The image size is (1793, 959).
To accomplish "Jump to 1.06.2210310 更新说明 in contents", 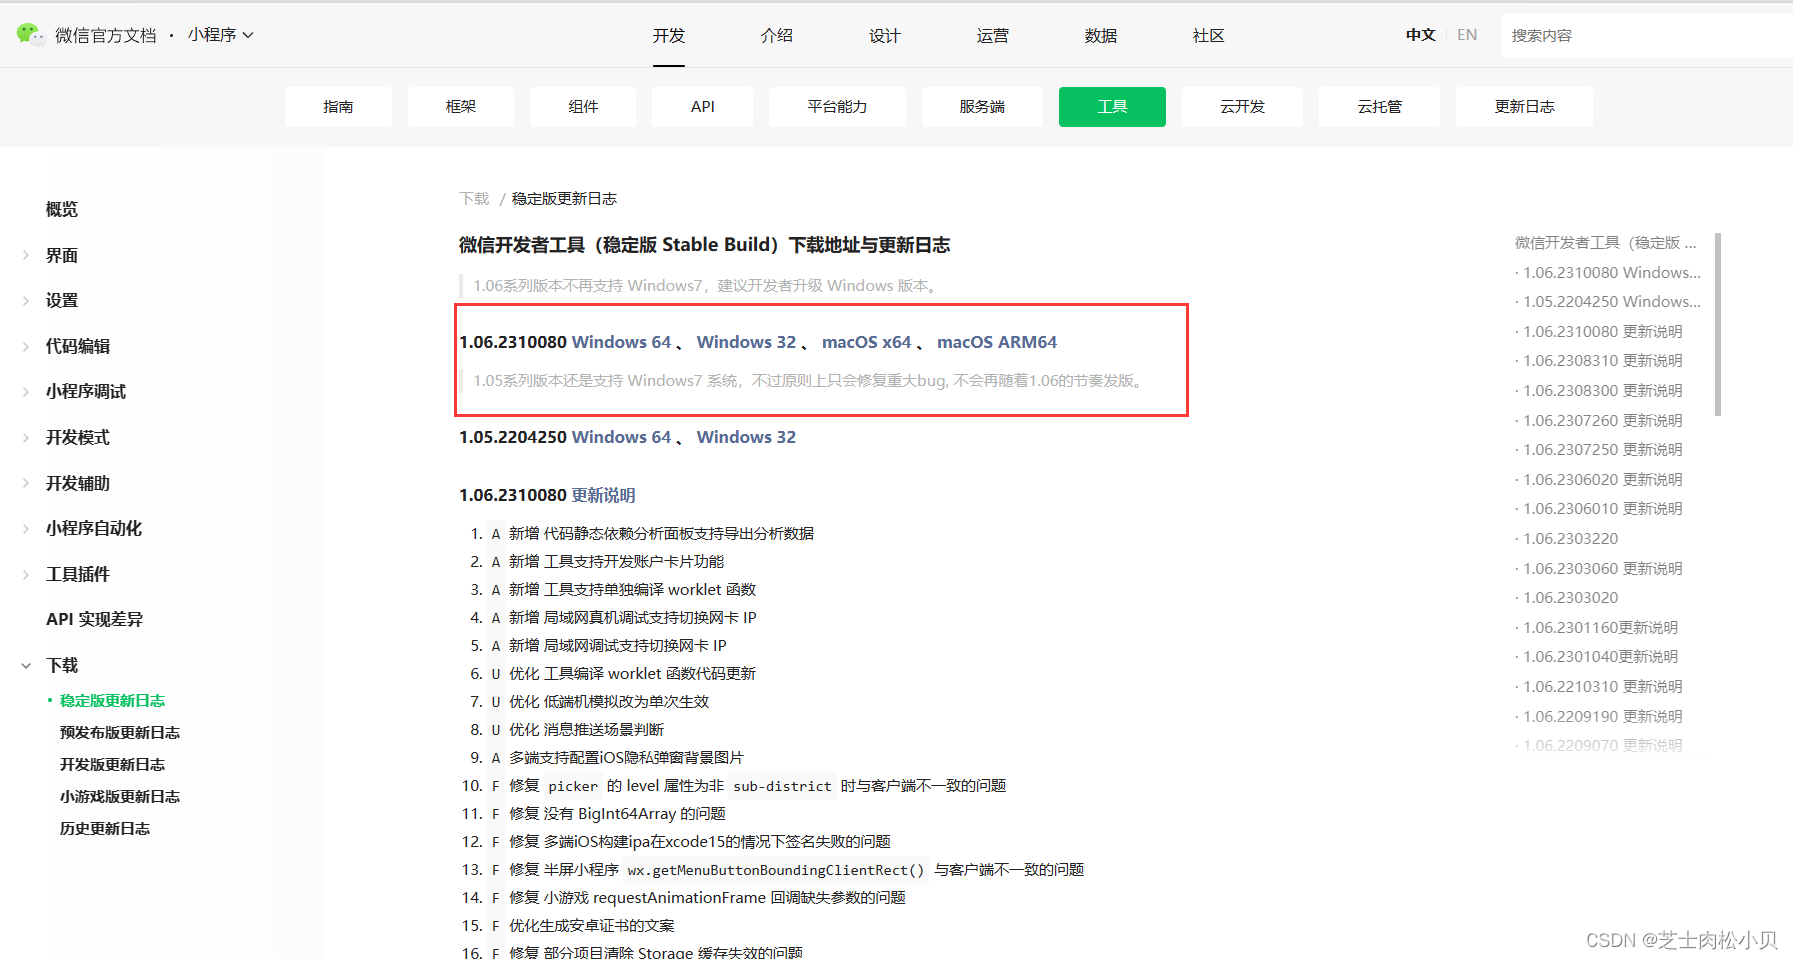I will pos(1603,687).
